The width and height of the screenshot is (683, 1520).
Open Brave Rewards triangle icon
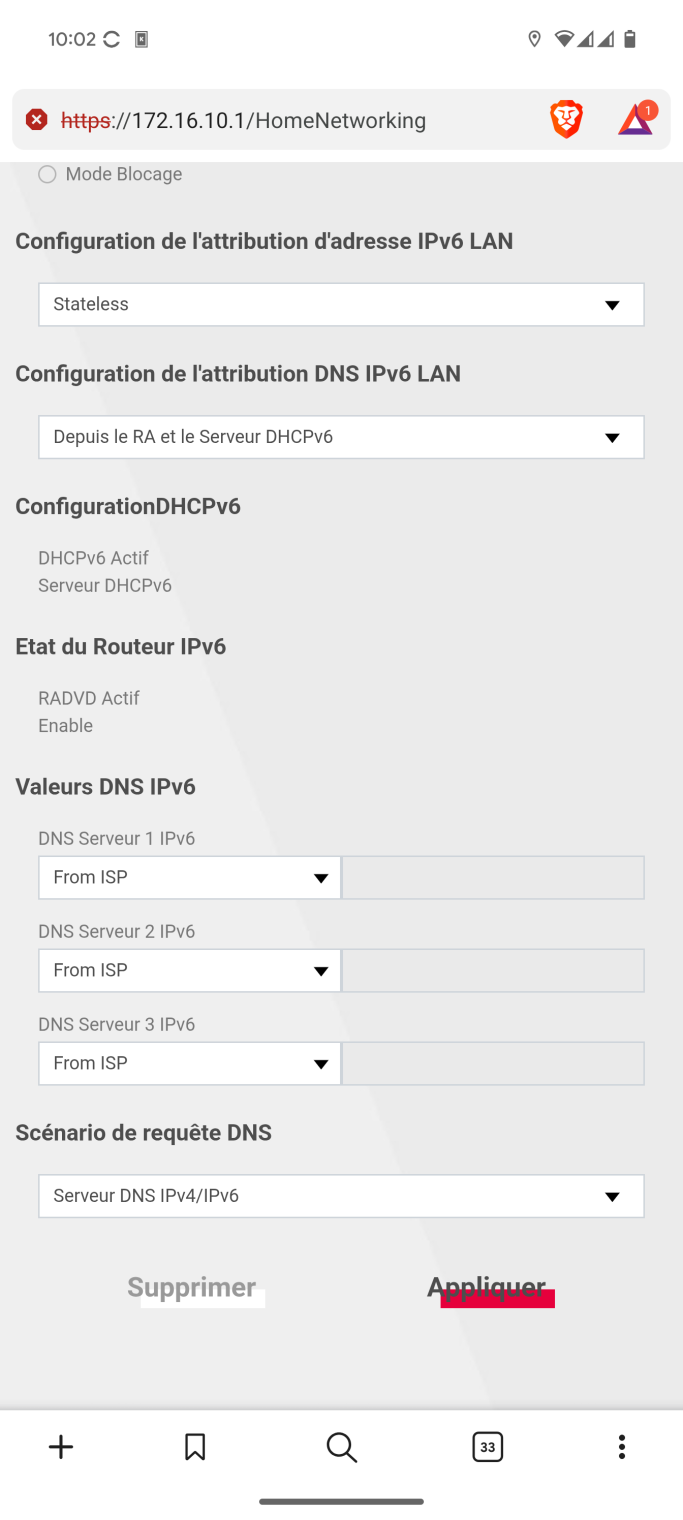(x=635, y=120)
